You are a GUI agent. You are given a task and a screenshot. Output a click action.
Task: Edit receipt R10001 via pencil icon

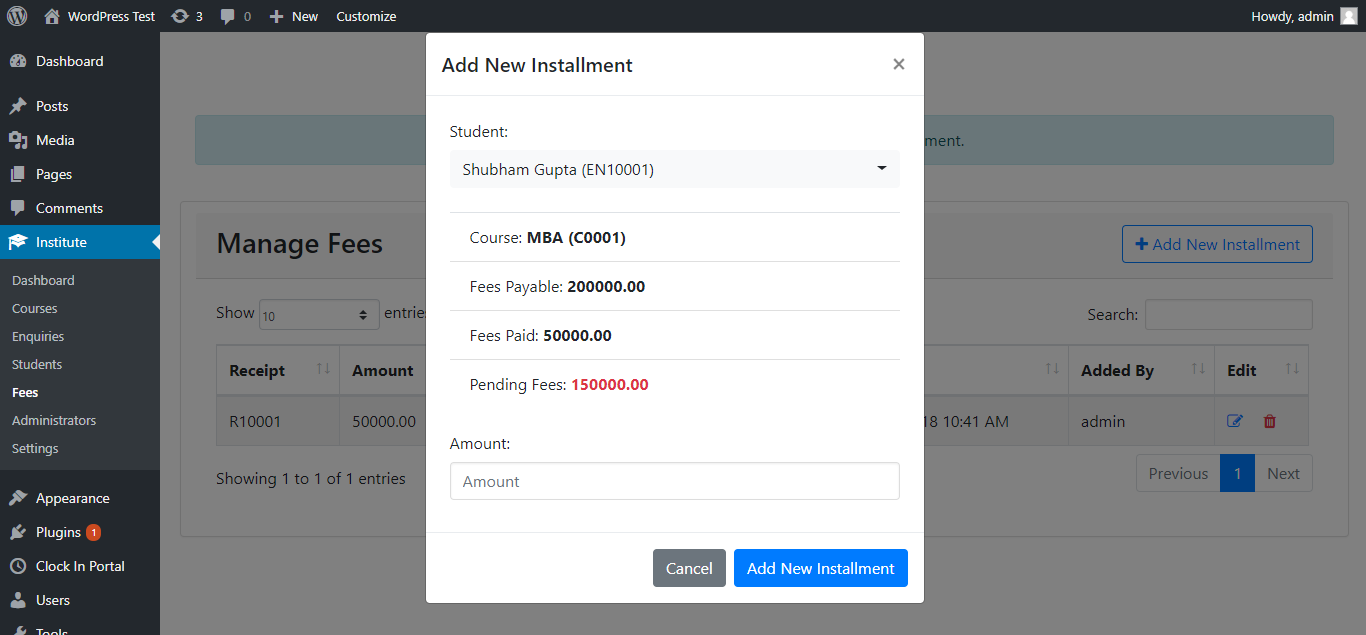(x=1235, y=421)
